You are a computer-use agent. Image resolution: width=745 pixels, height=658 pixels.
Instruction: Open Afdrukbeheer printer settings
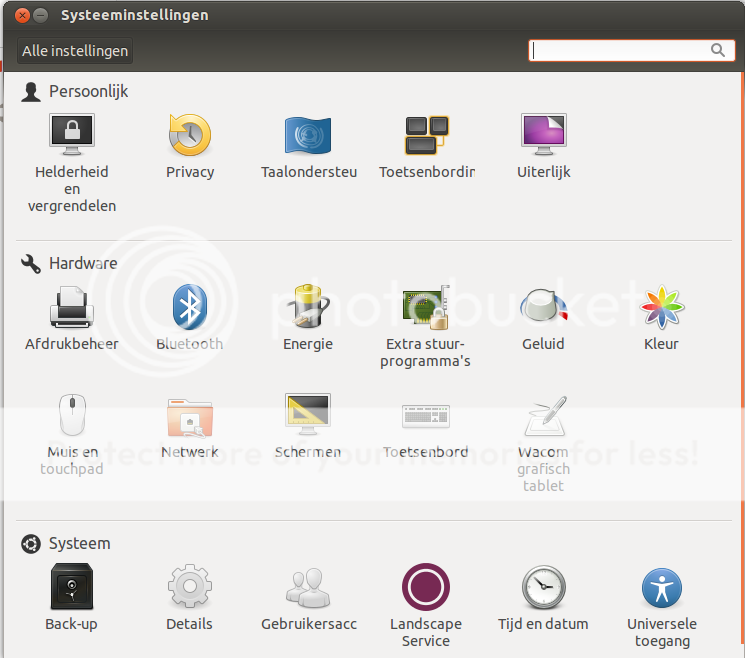pos(71,308)
